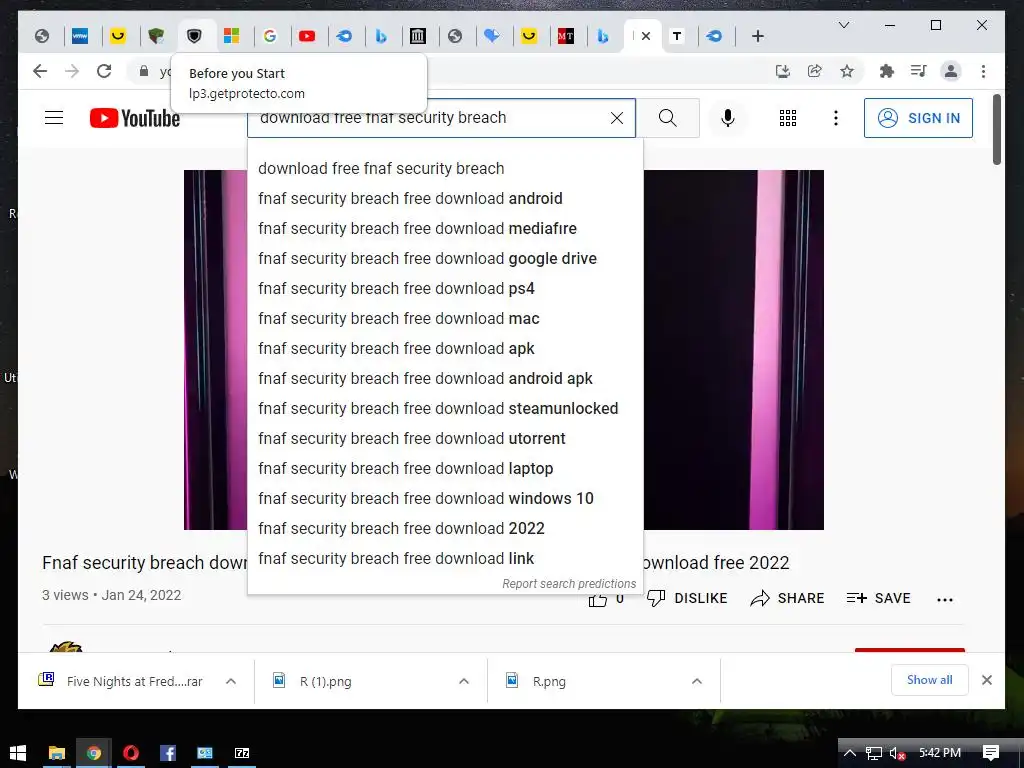The height and width of the screenshot is (768, 1024).
Task: Click the YouTube search magnifier button
Action: pos(668,118)
